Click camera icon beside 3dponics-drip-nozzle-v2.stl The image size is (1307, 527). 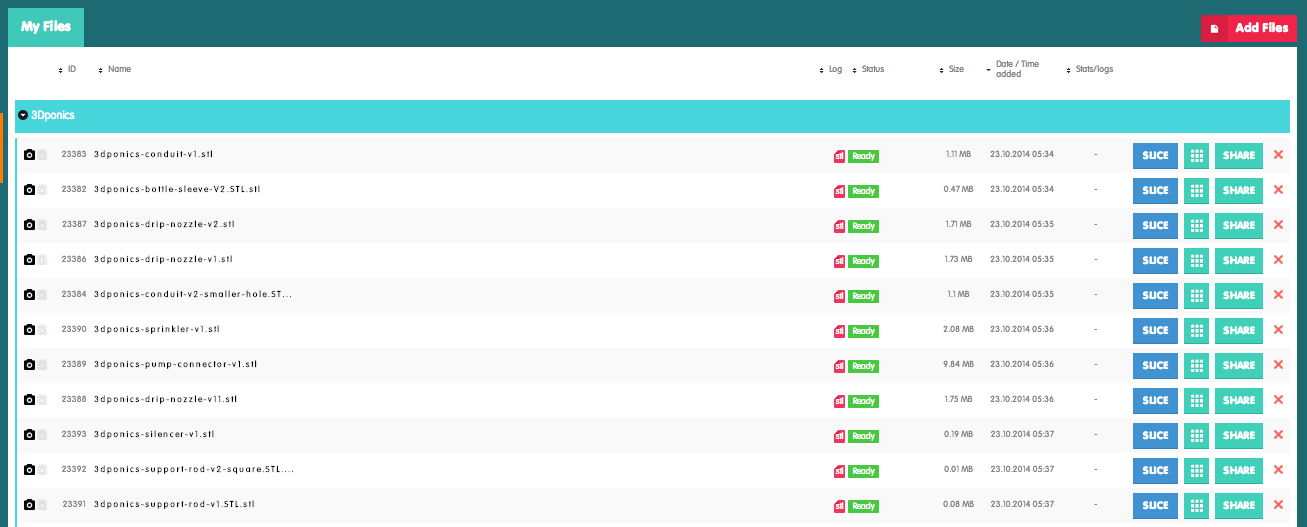29,225
